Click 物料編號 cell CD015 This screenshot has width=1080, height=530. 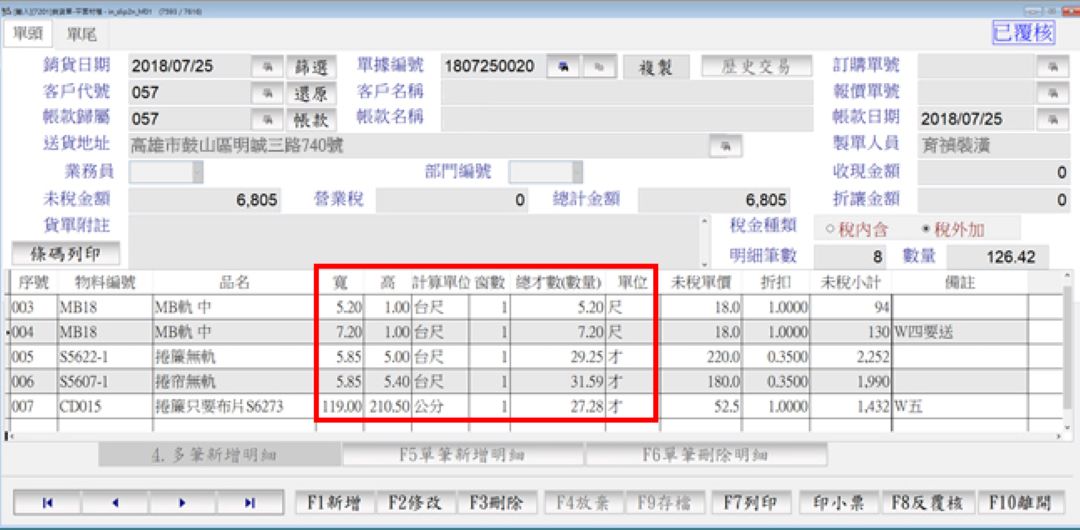click(105, 407)
